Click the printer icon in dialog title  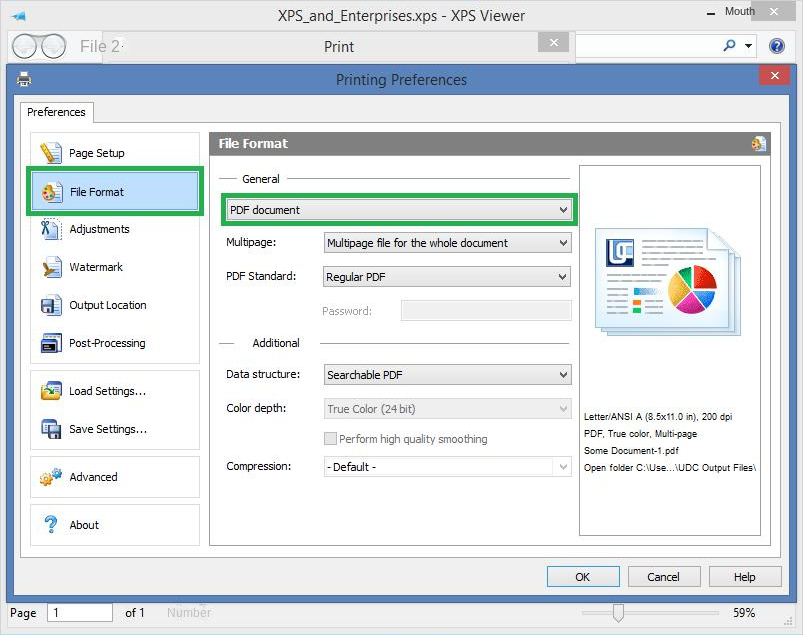coord(24,79)
